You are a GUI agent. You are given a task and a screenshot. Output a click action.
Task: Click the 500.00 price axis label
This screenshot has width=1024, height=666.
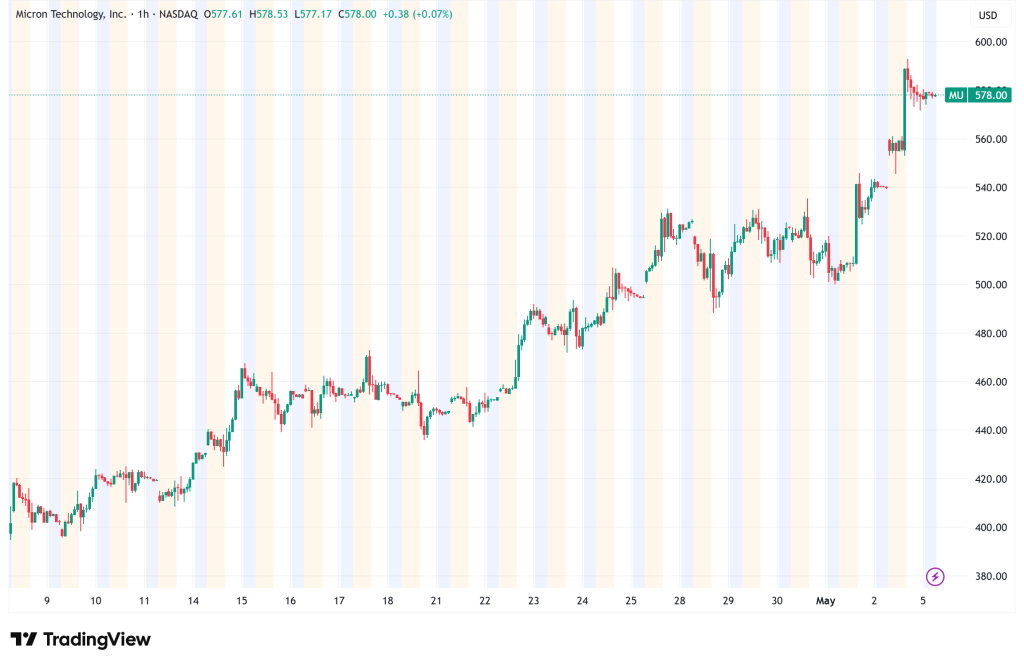(x=991, y=285)
